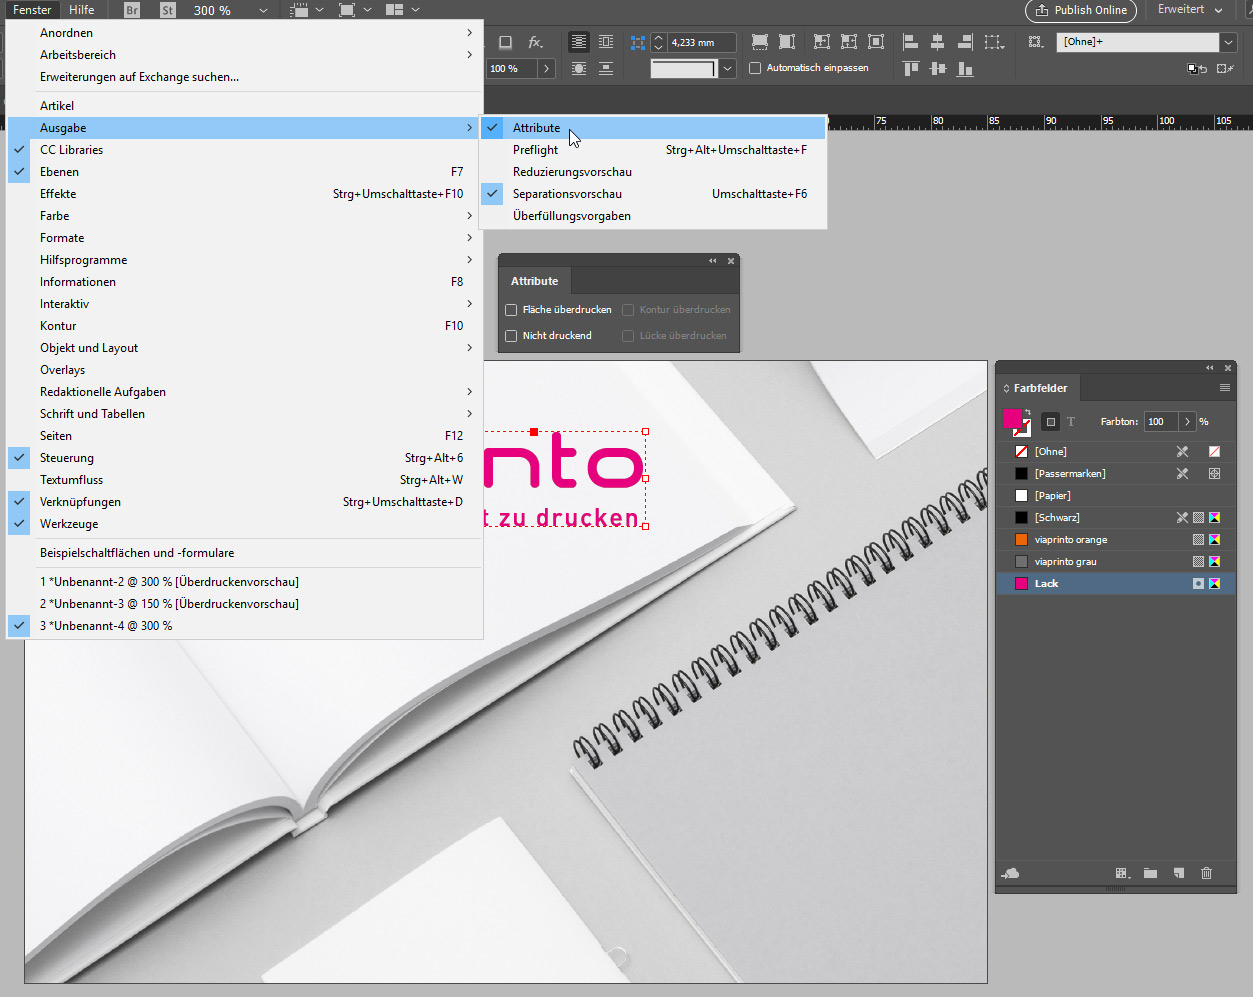Expand the Farbe submenu
The height and width of the screenshot is (997, 1253).
point(245,216)
